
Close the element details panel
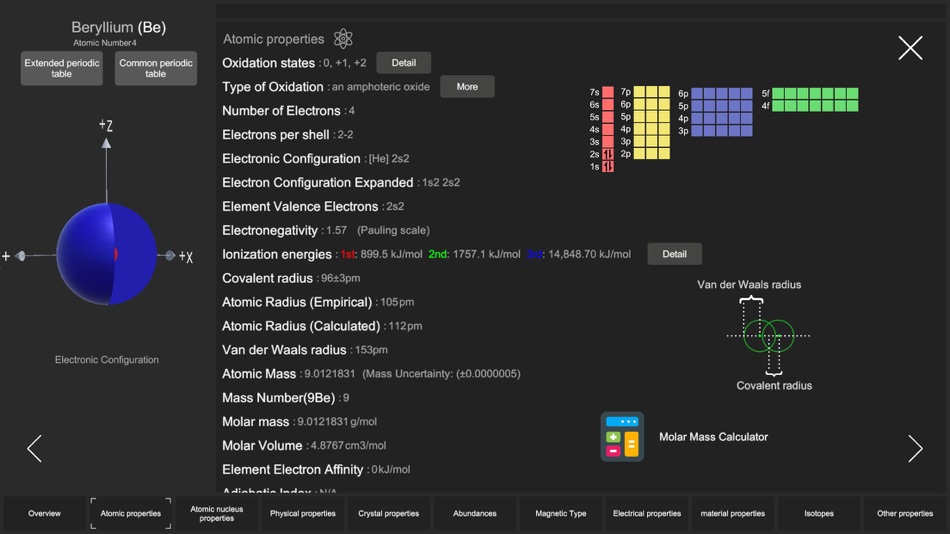(x=910, y=48)
